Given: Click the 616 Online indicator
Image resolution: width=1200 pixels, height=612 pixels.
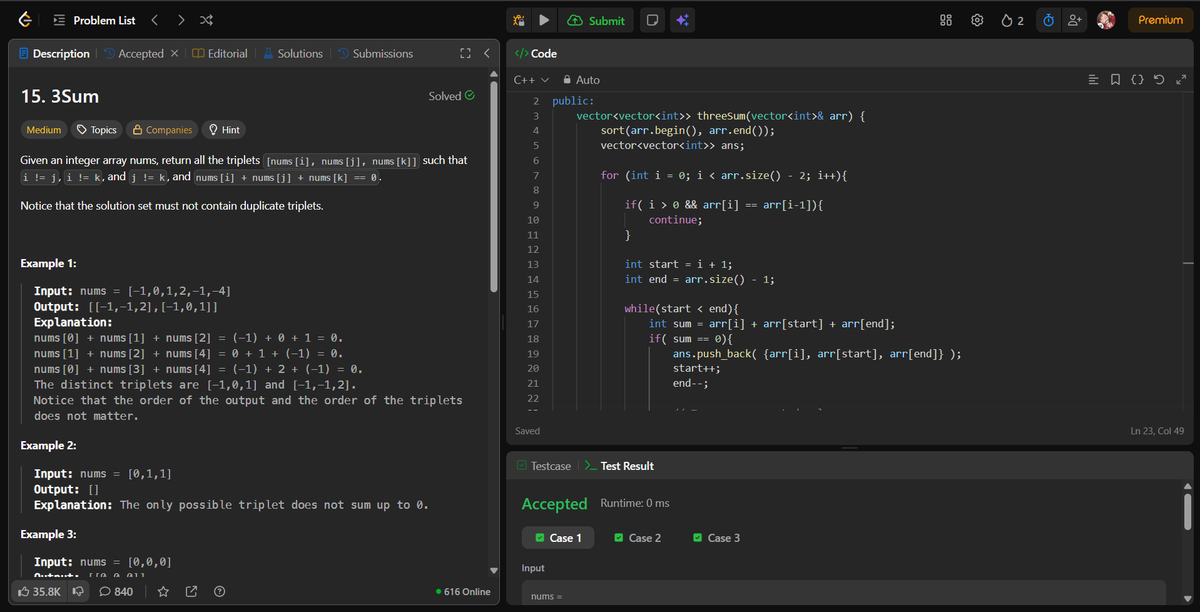Looking at the screenshot, I should pyautogui.click(x=465, y=592).
